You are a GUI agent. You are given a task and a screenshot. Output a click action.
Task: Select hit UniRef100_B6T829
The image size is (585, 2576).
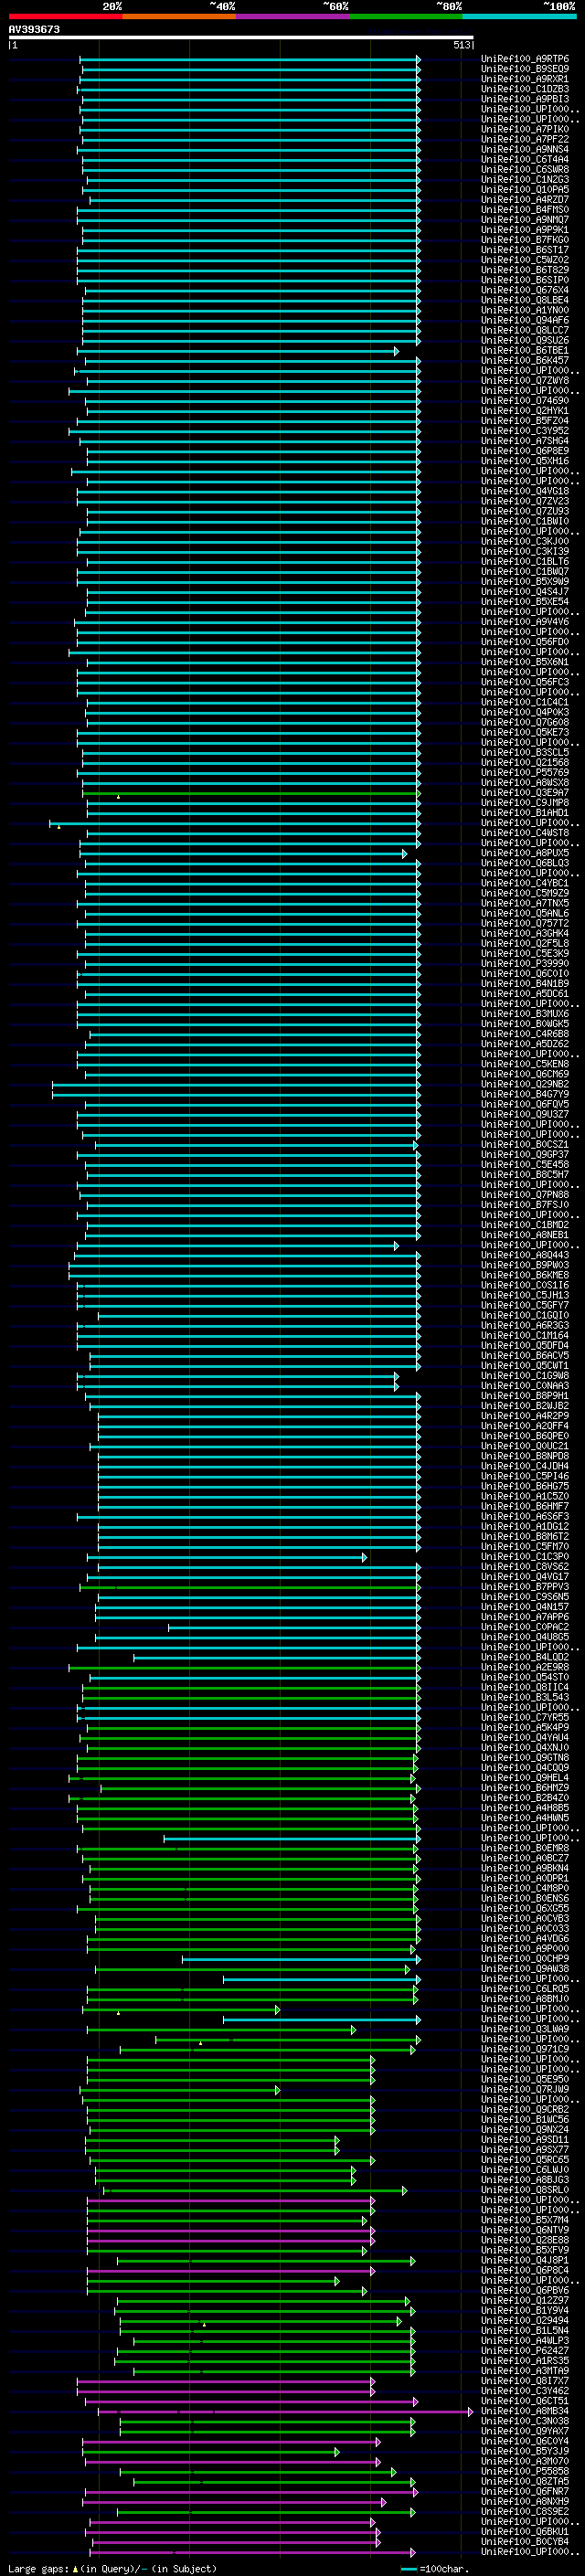point(525,270)
